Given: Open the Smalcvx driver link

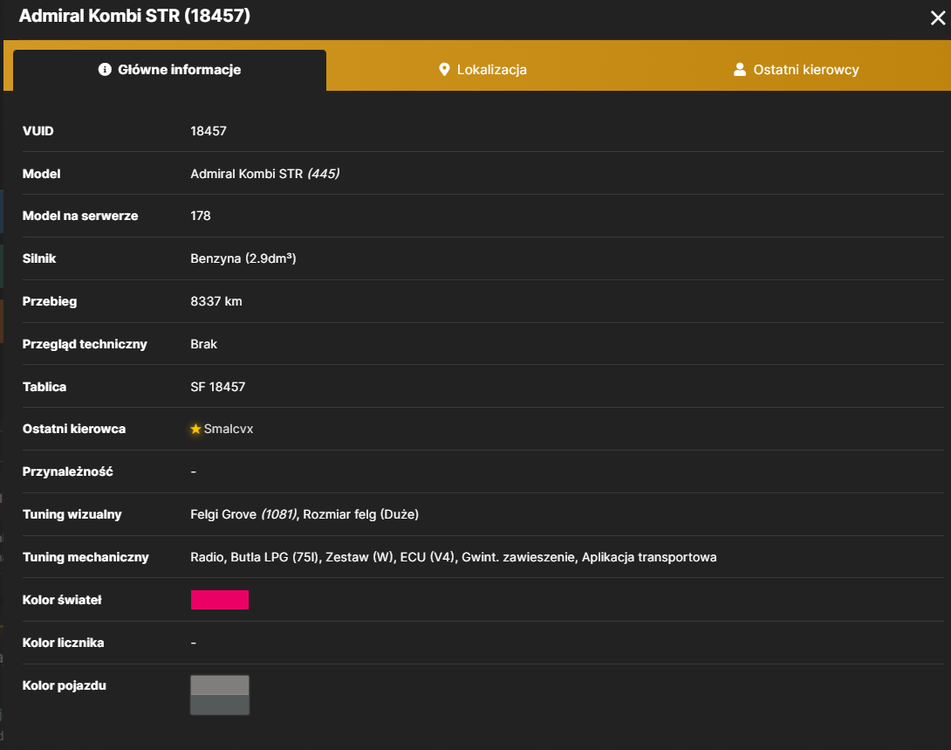Looking at the screenshot, I should pos(228,429).
